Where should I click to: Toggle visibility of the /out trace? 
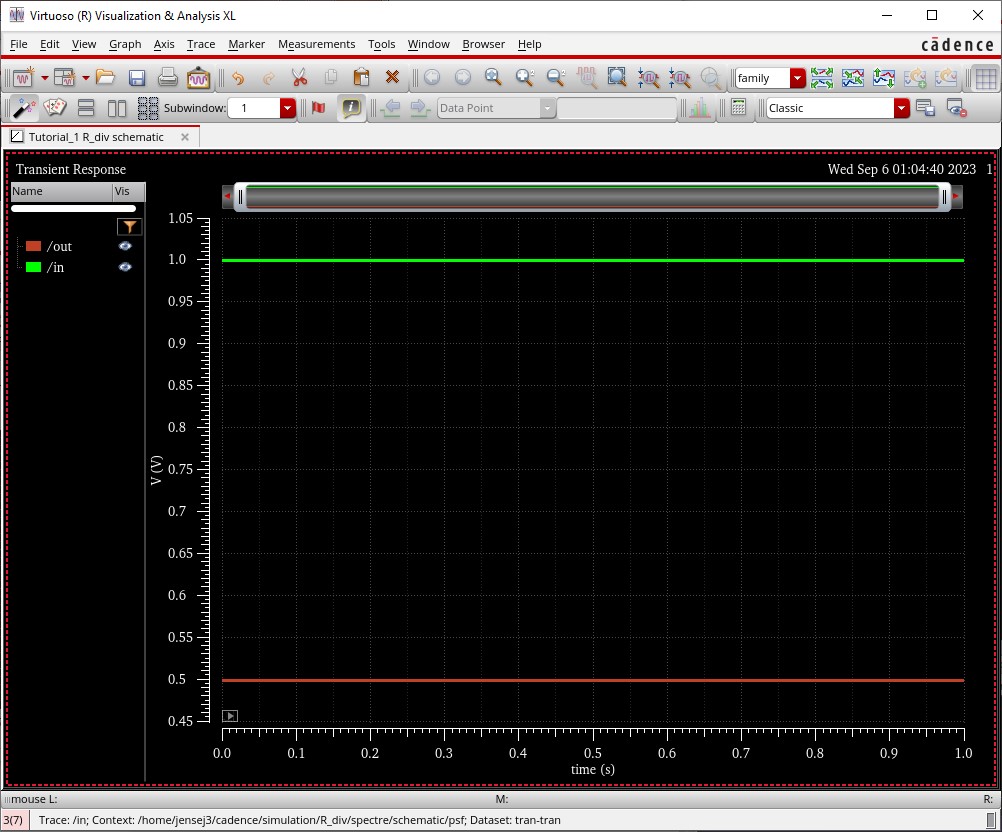coord(125,246)
